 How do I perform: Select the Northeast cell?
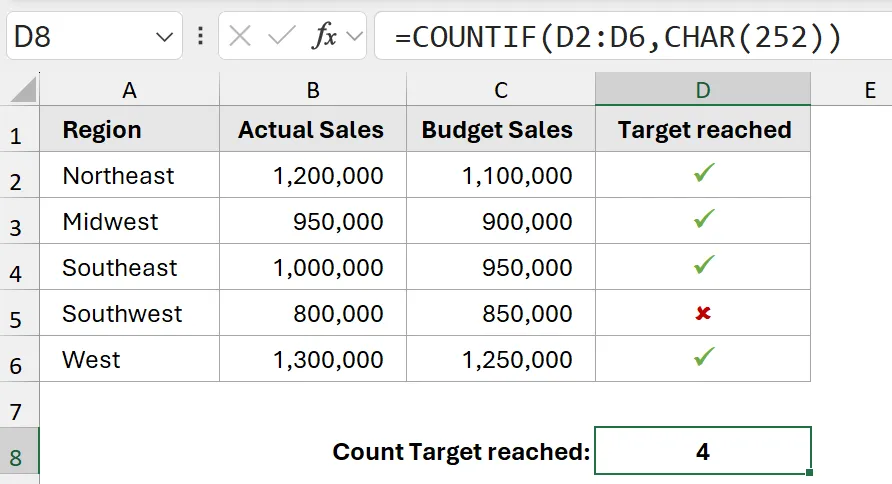click(x=130, y=175)
